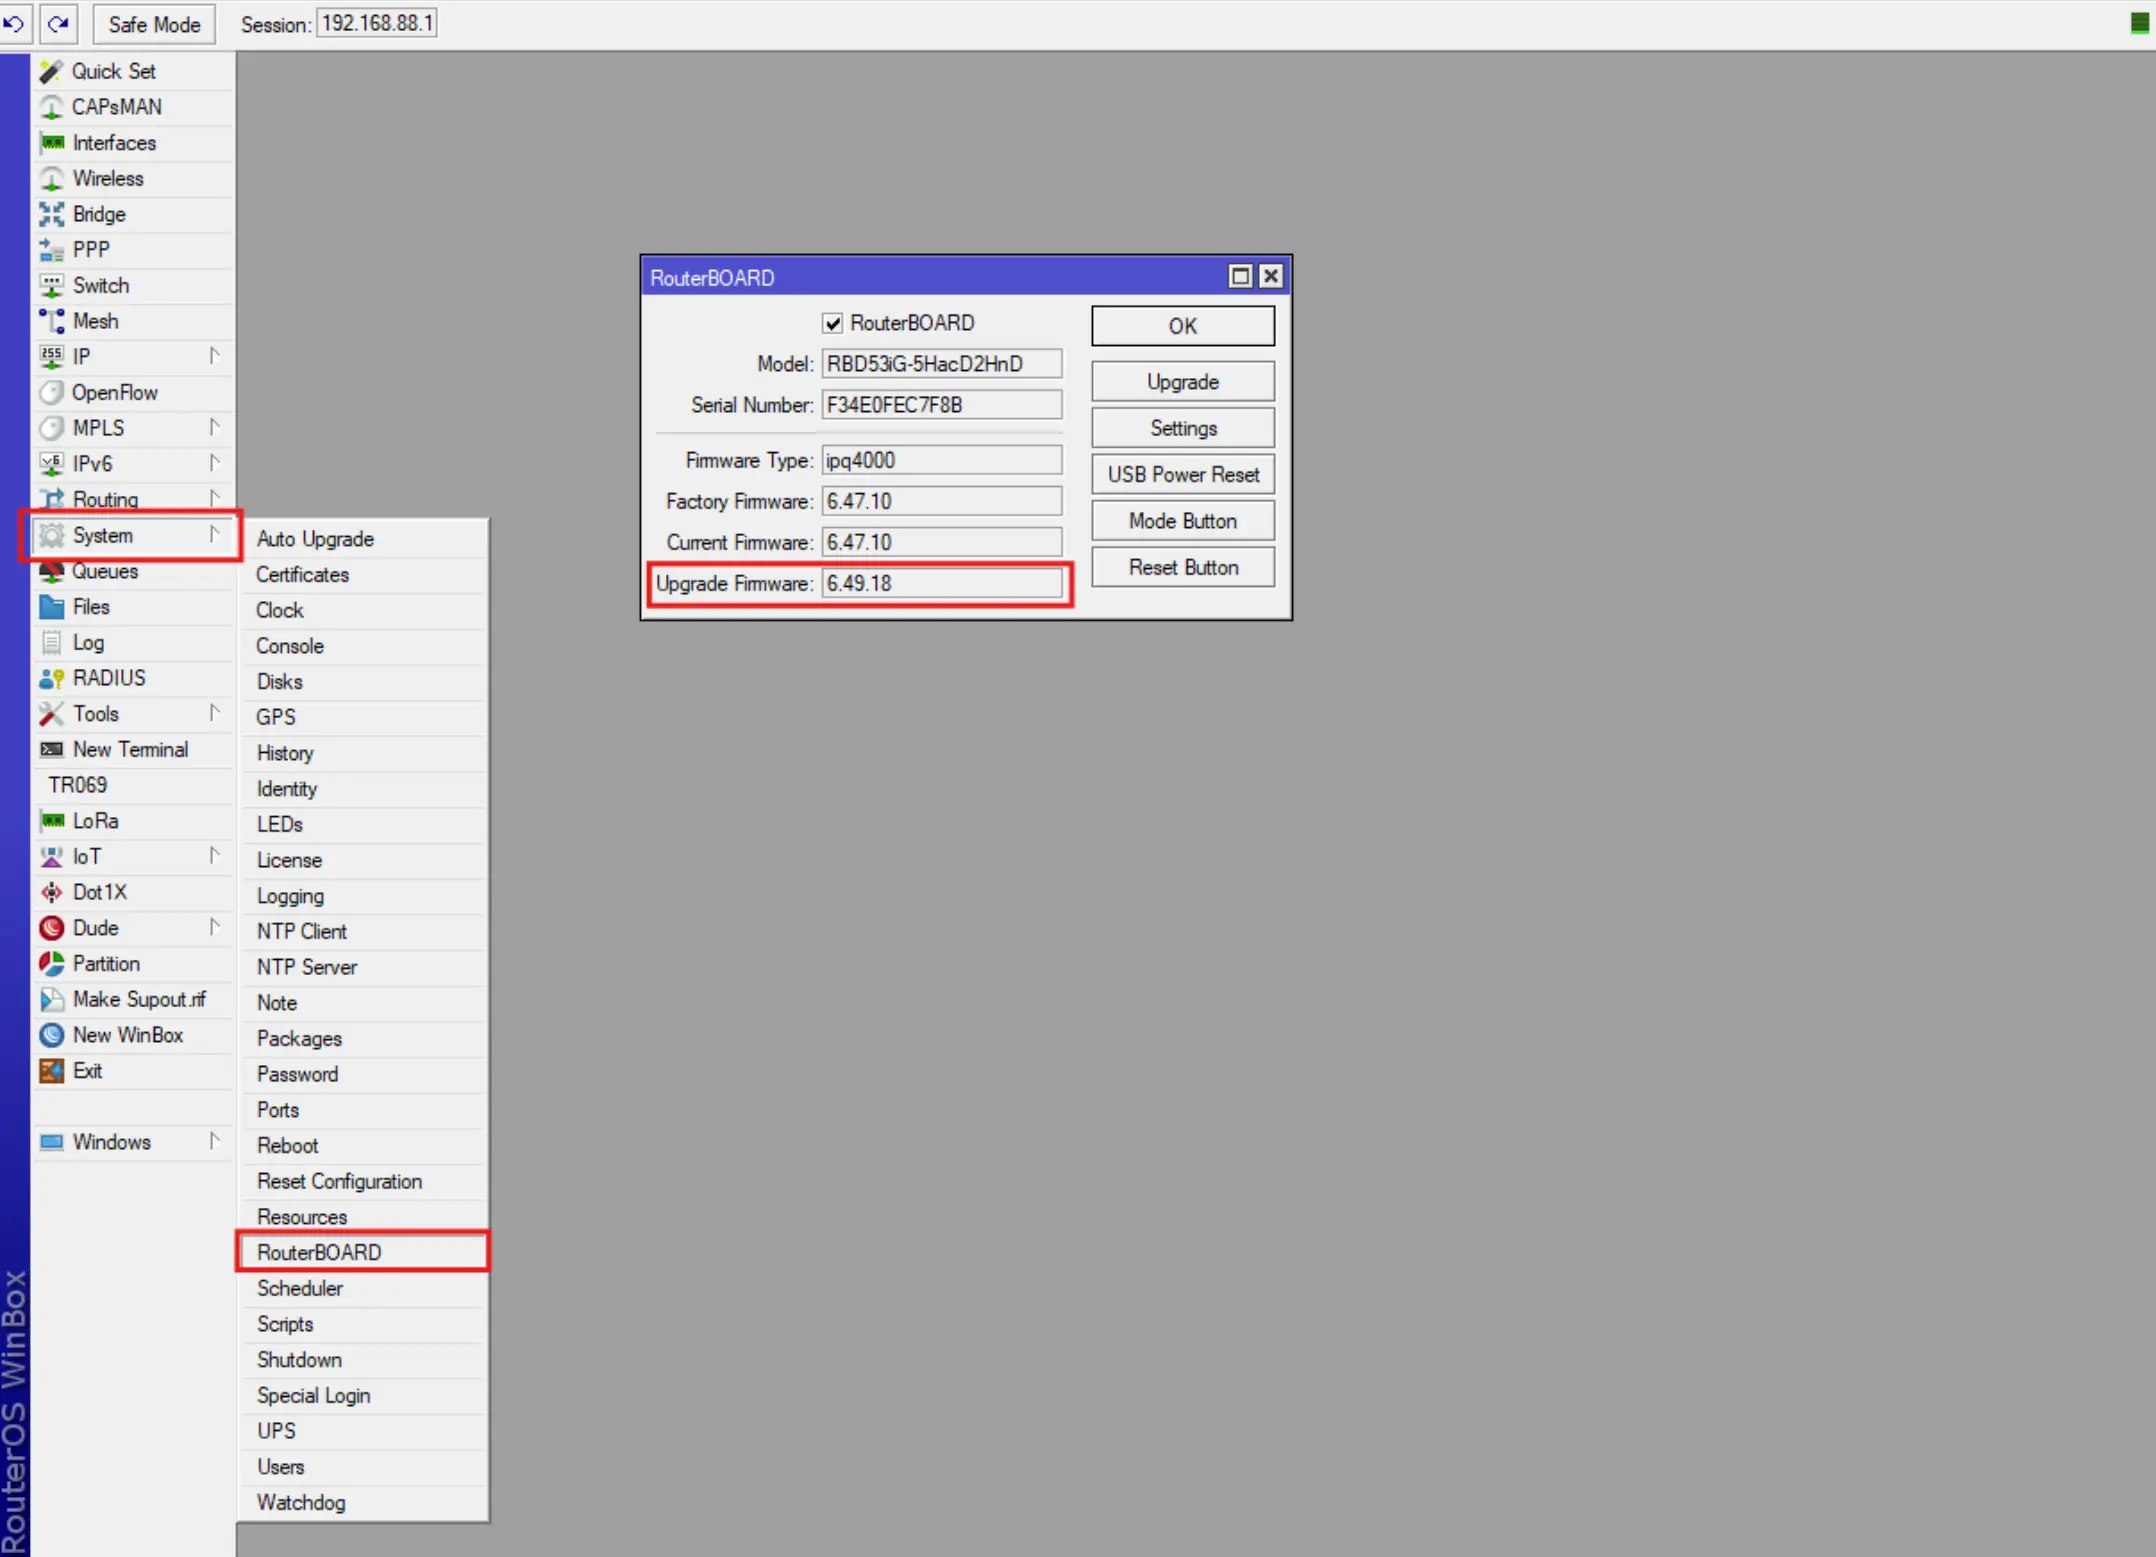This screenshot has width=2156, height=1557.
Task: Click OK in RouterBOARD dialog
Action: click(1183, 326)
